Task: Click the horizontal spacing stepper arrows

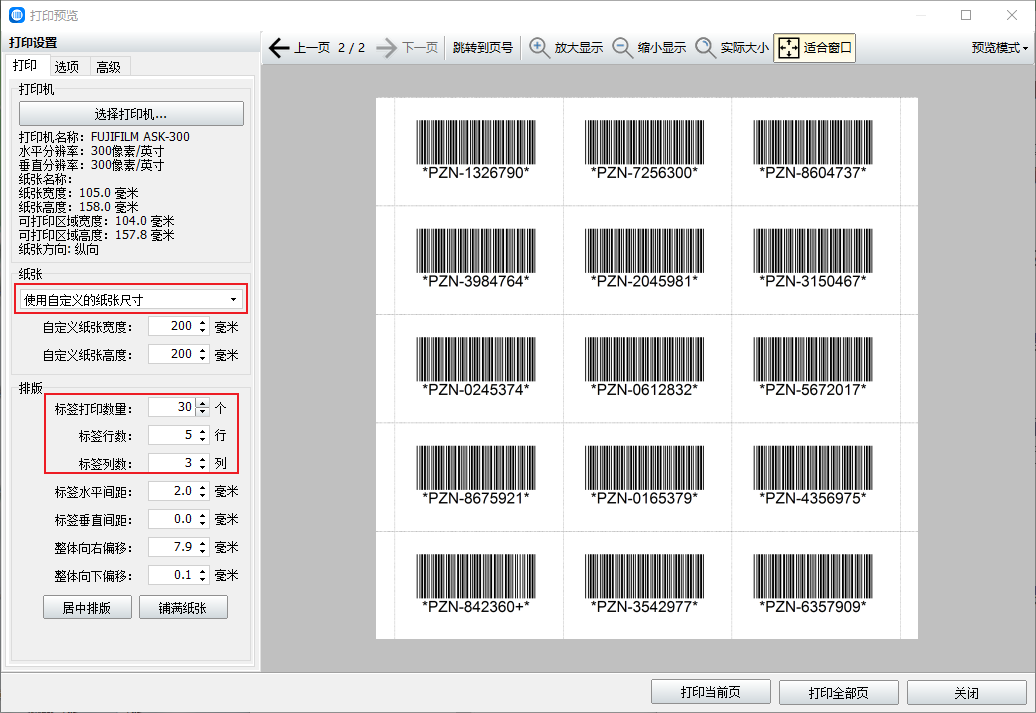Action: (203, 491)
